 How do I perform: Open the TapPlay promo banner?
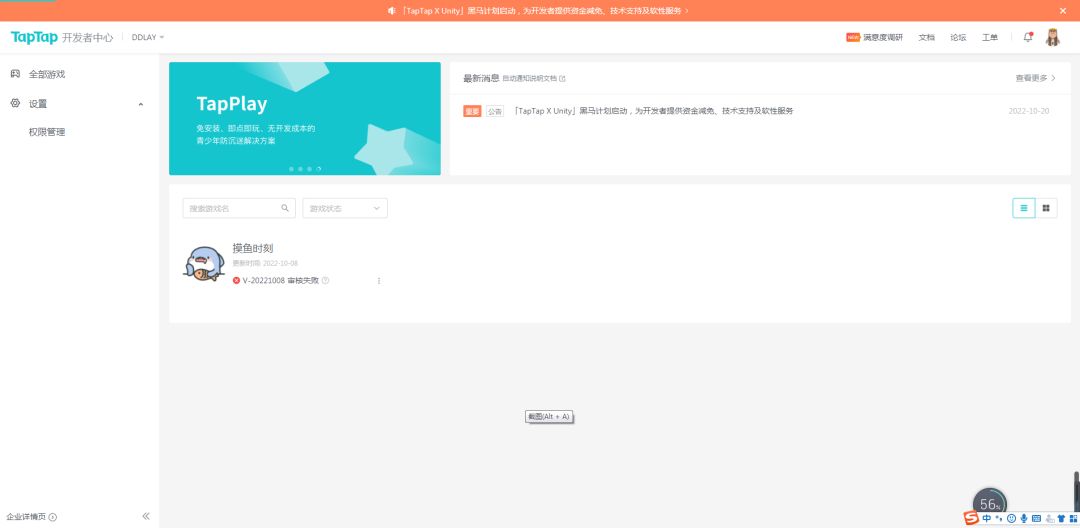click(x=304, y=118)
